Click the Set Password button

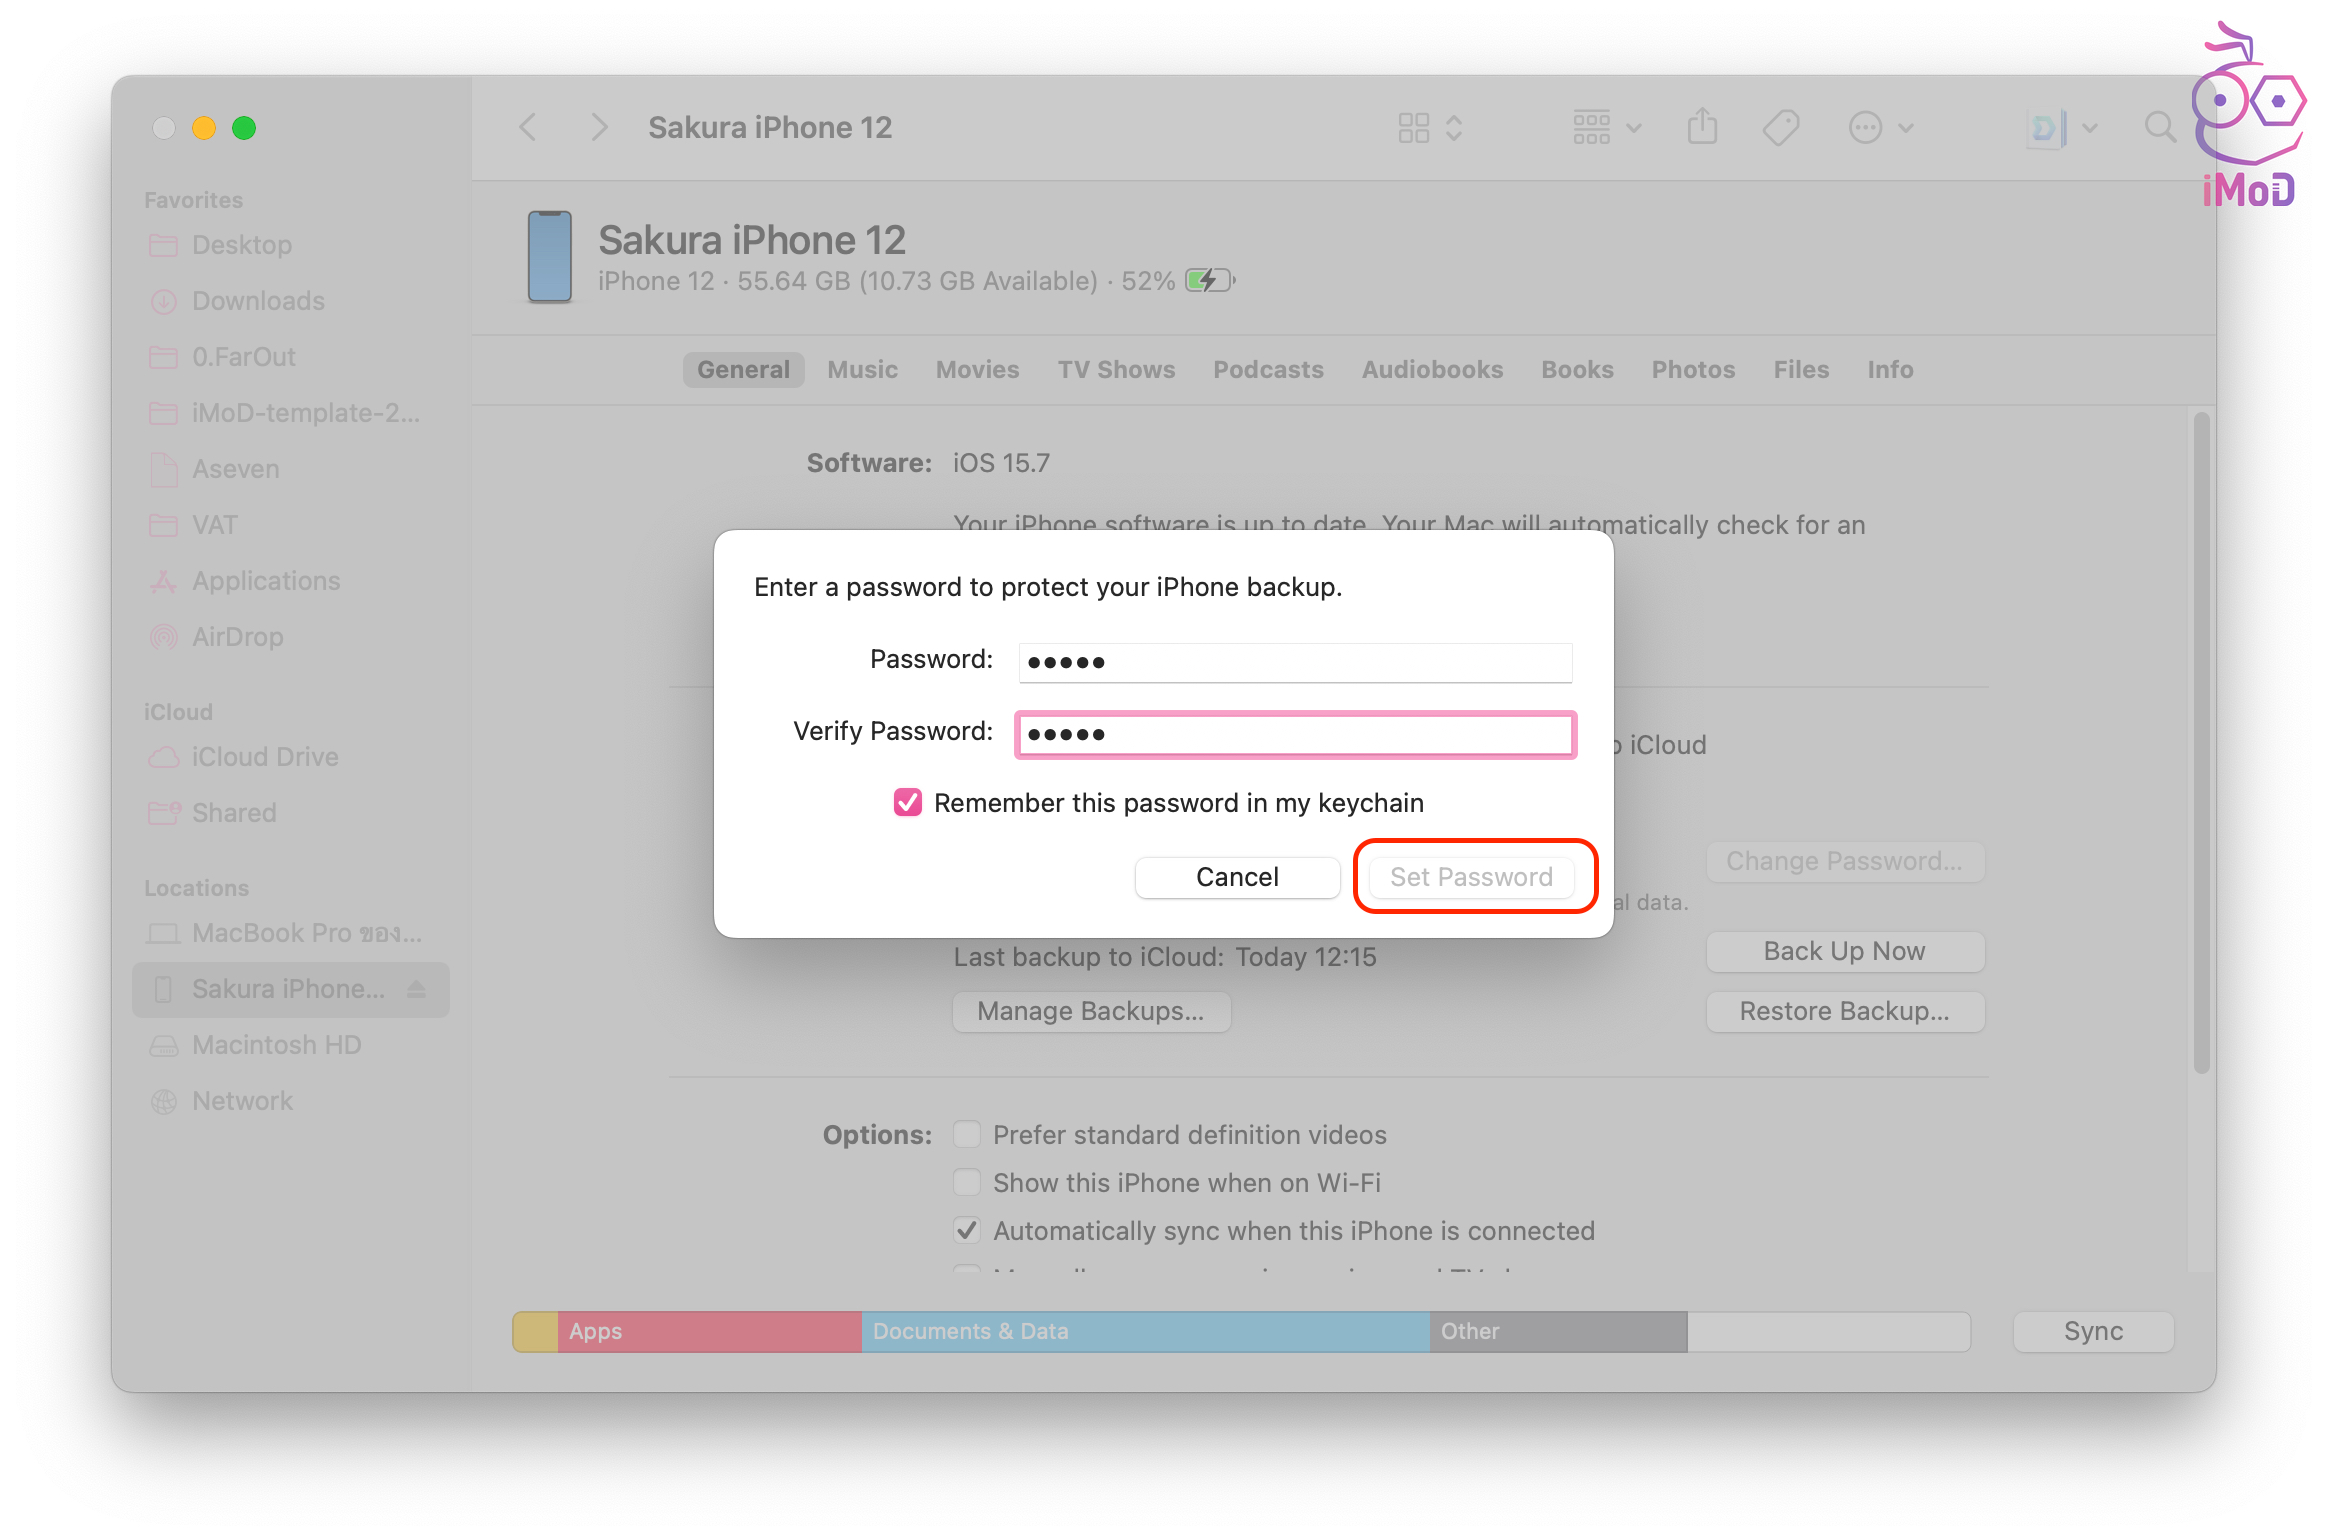(1470, 877)
